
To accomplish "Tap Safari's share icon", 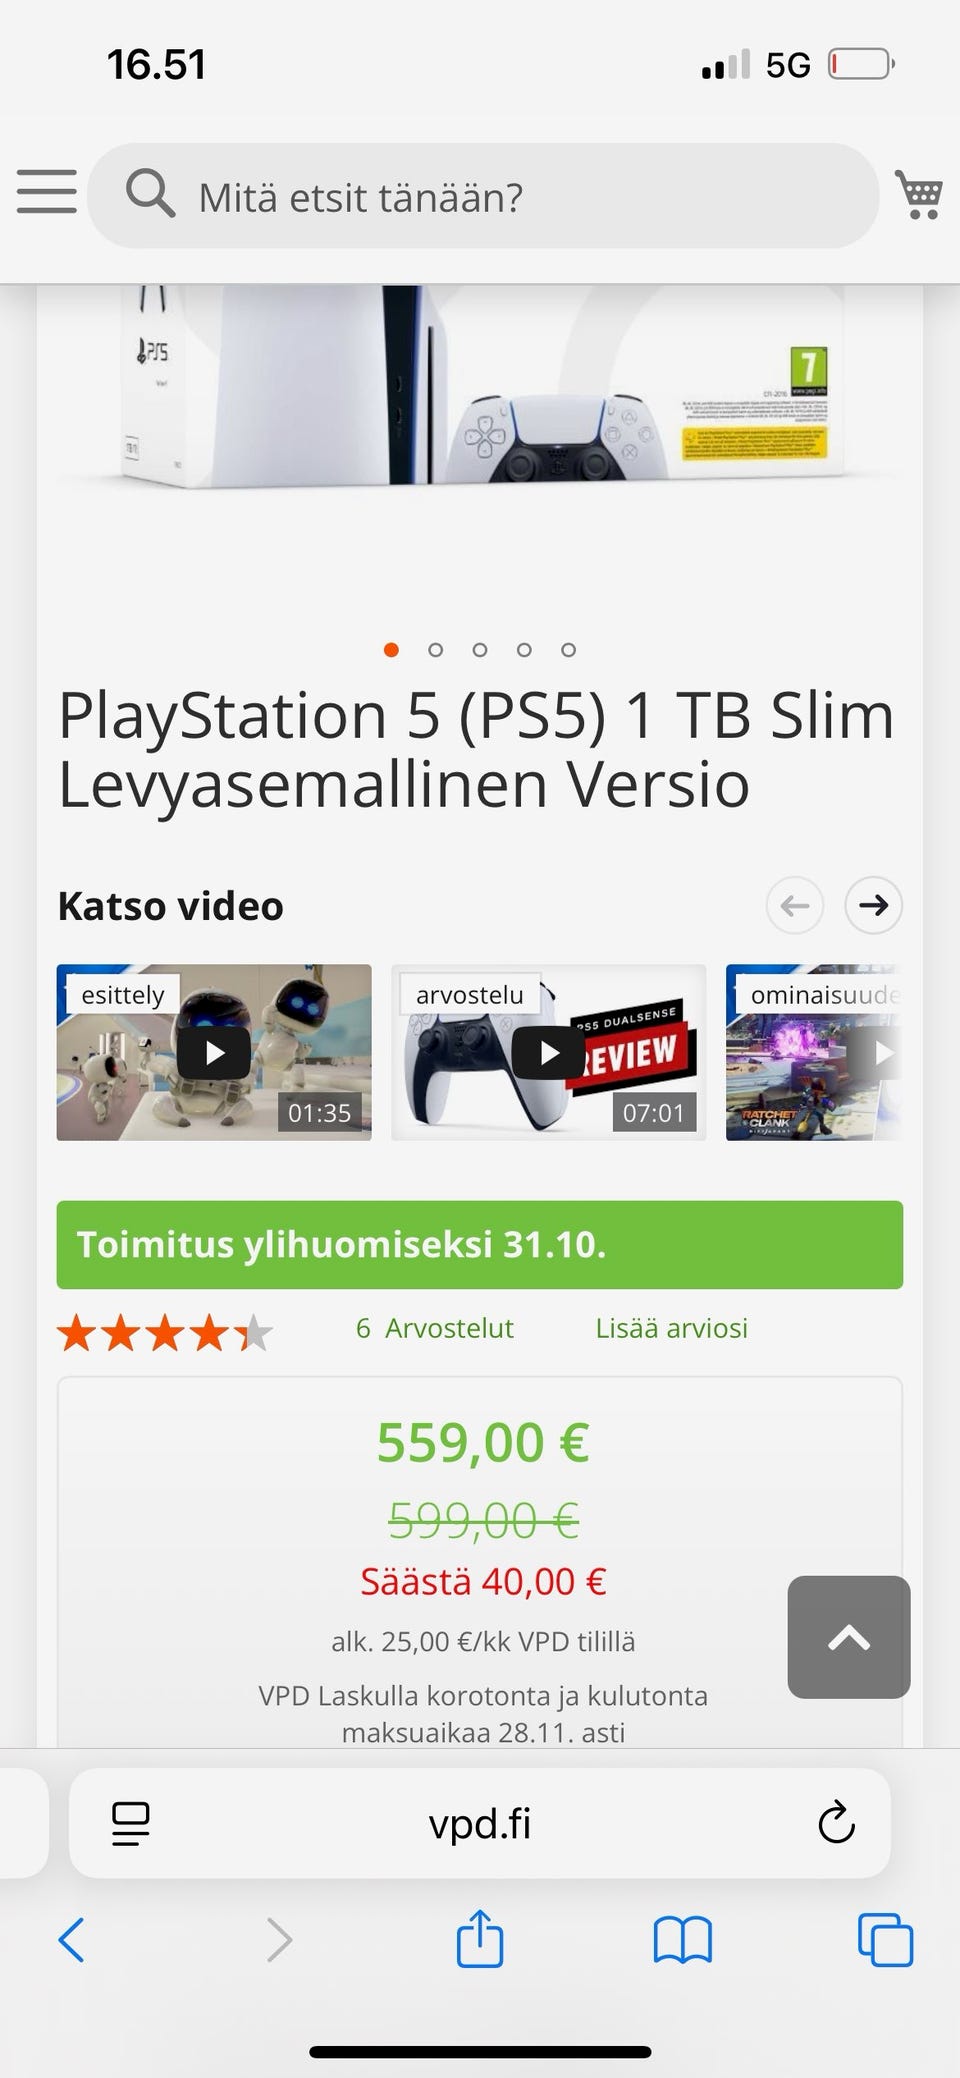I will pos(479,1940).
